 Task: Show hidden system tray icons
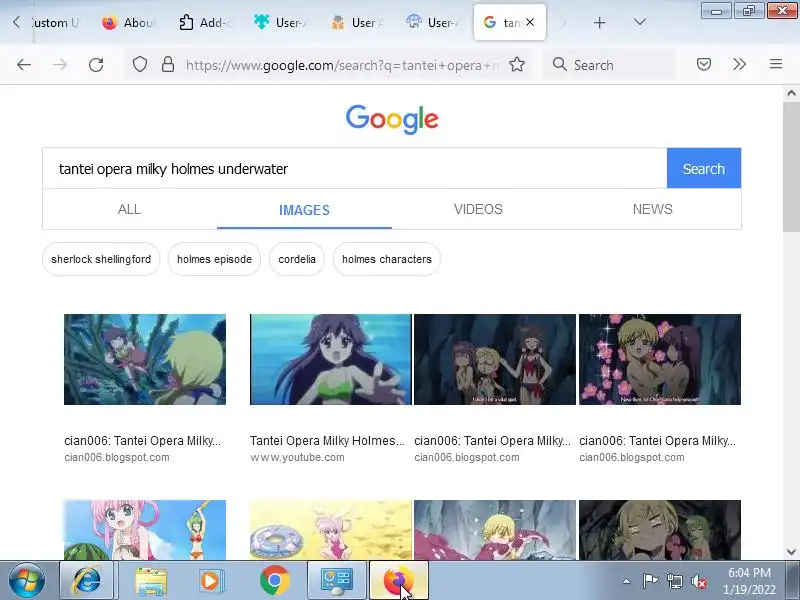(x=626, y=581)
